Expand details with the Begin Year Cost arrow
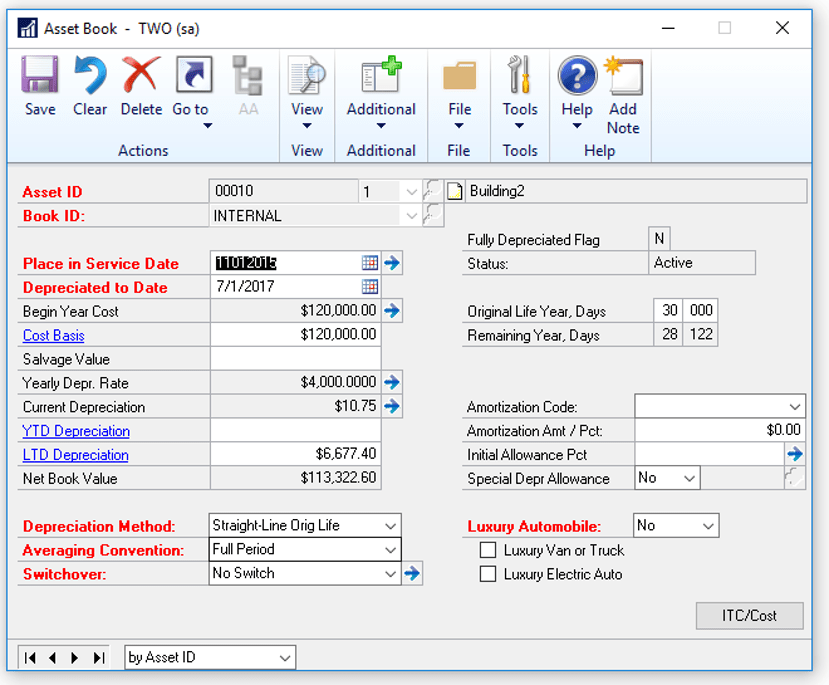 point(391,310)
